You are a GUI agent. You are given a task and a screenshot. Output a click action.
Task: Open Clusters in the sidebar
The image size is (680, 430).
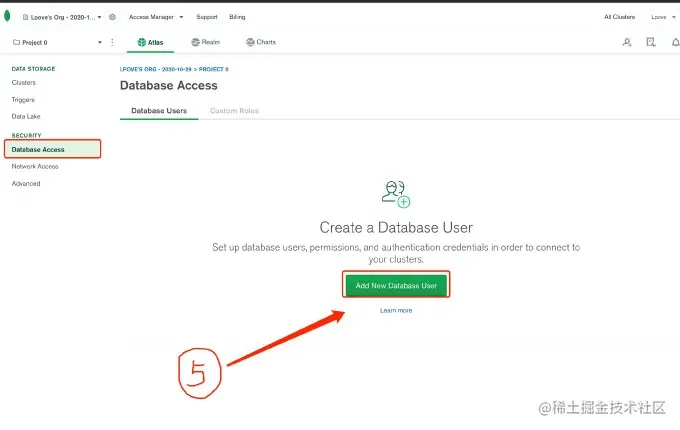pos(24,82)
